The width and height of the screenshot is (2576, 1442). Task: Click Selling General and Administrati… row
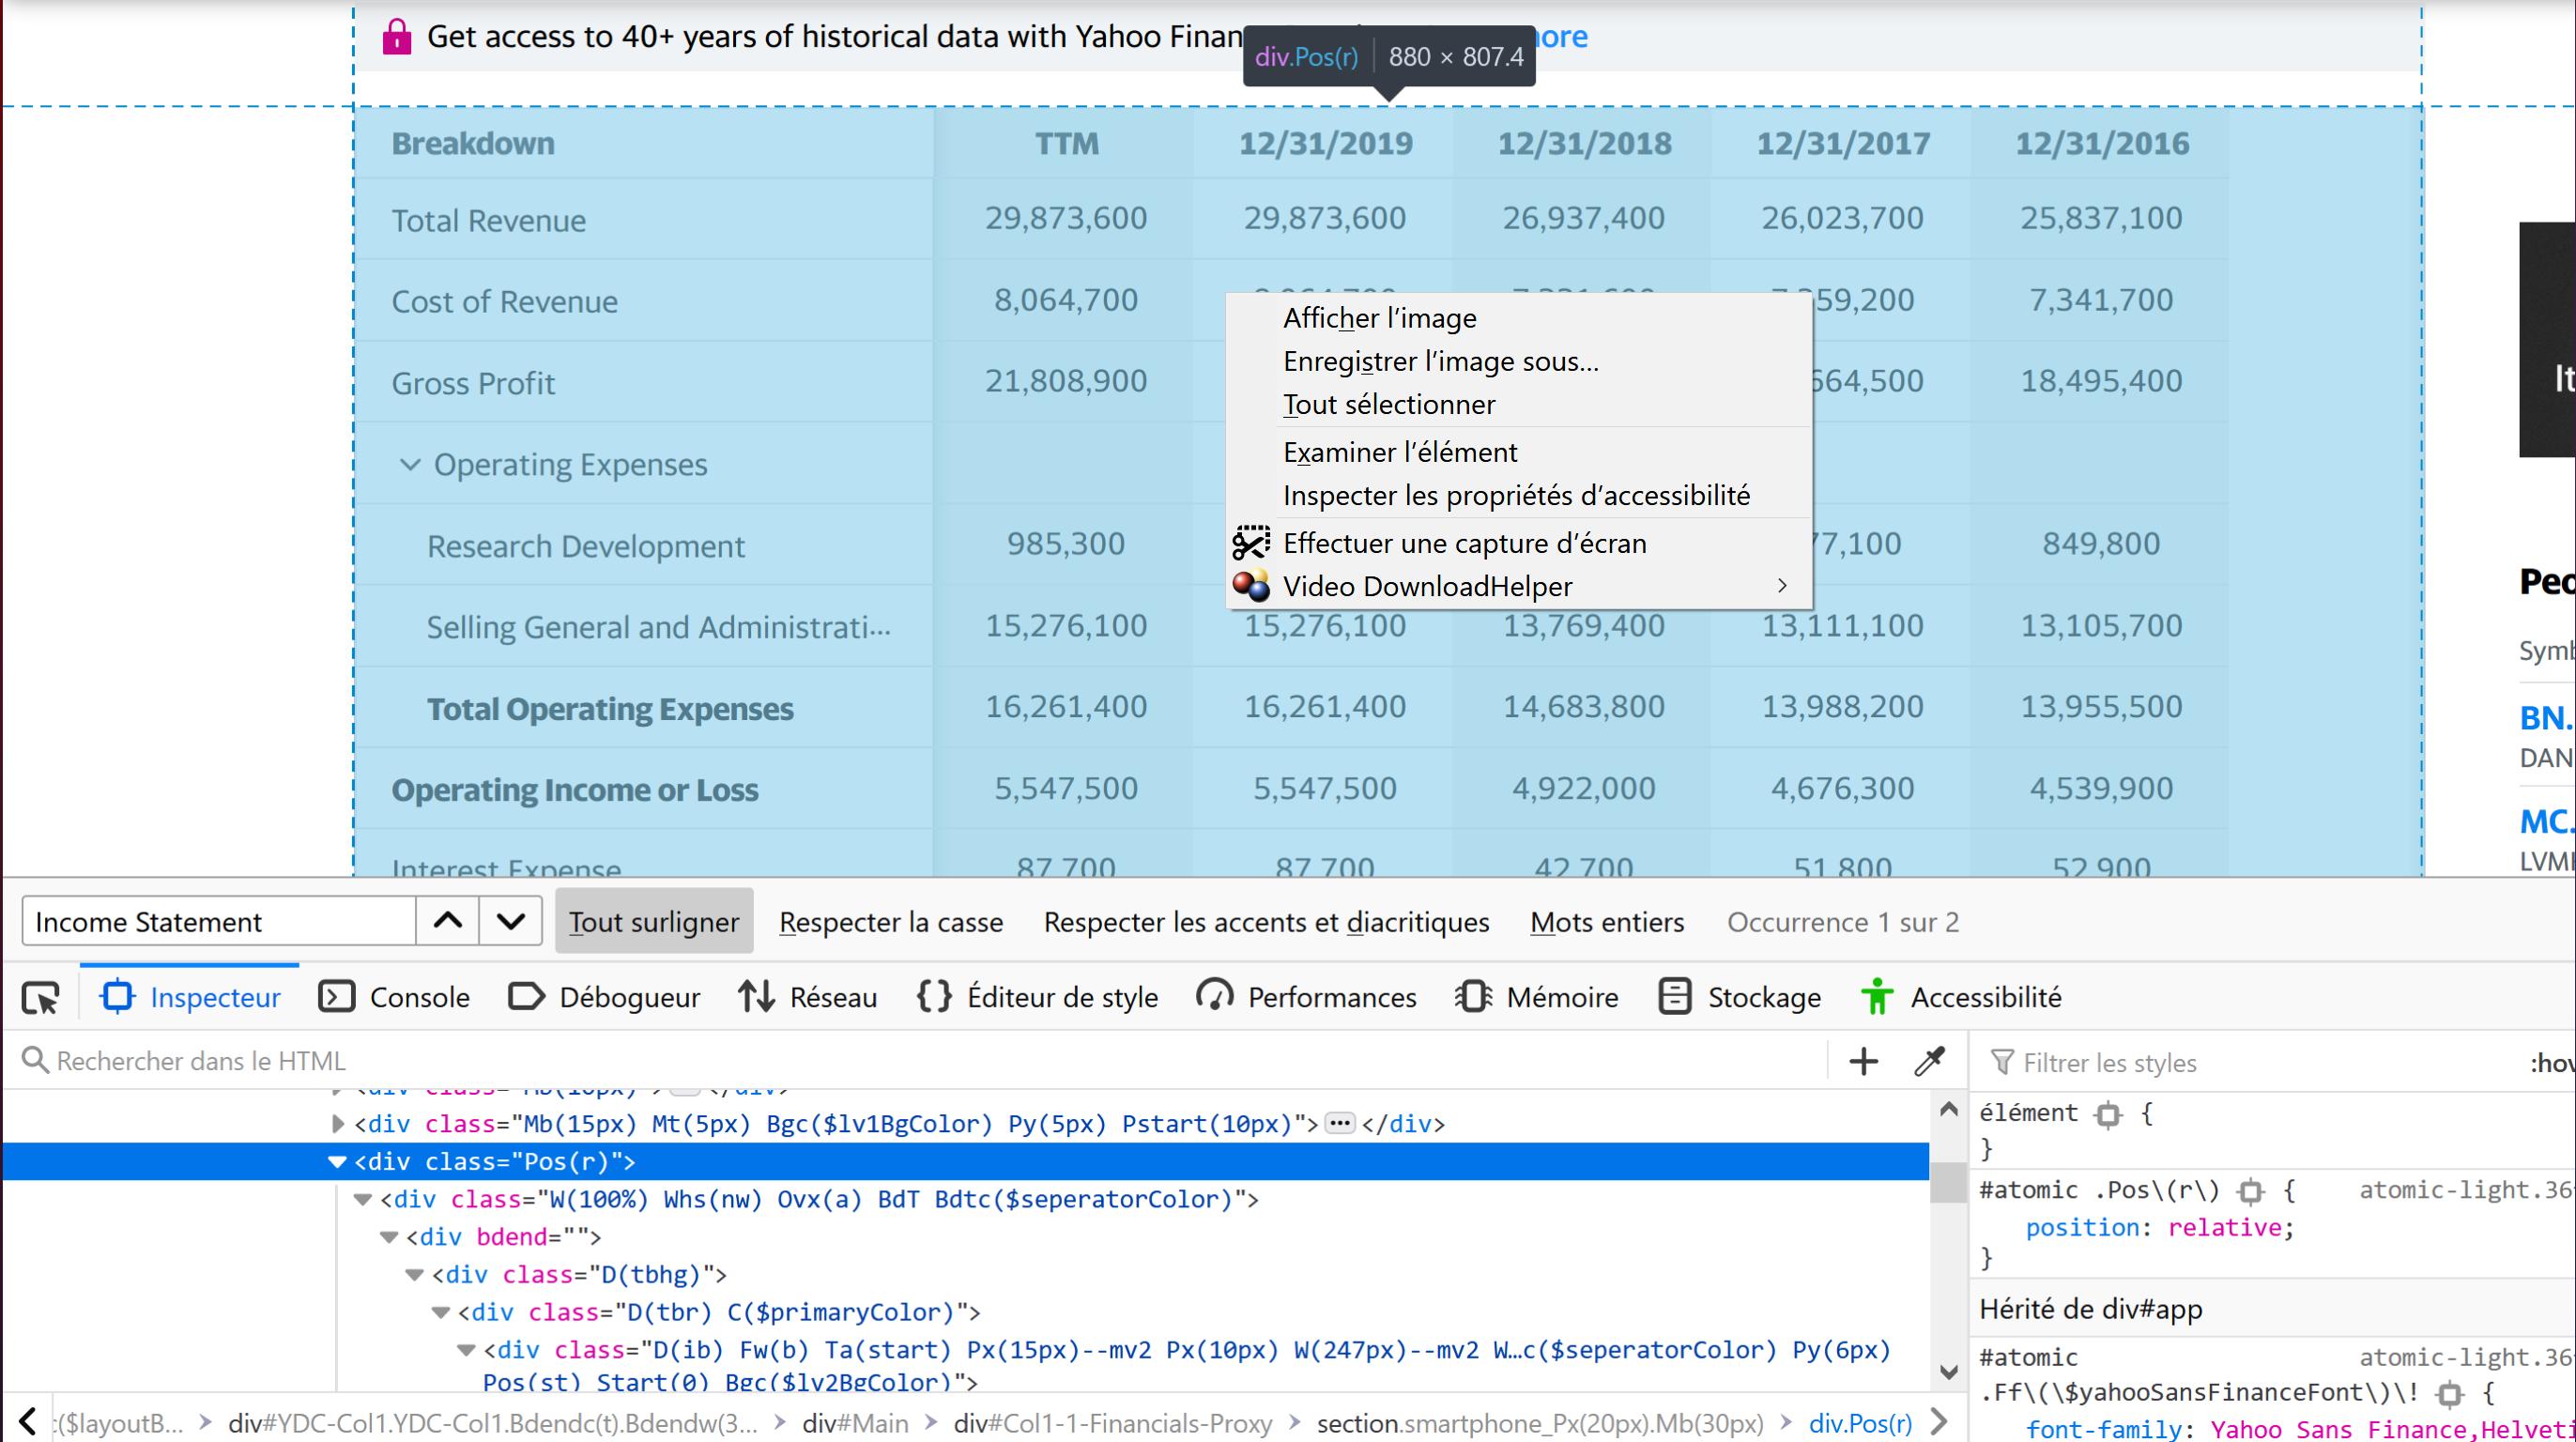(x=658, y=627)
